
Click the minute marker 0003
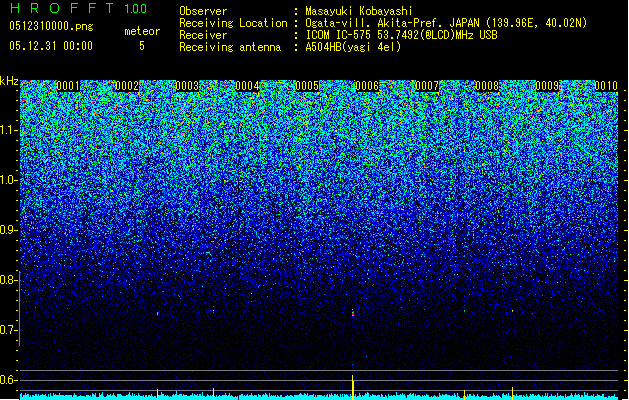187,86
